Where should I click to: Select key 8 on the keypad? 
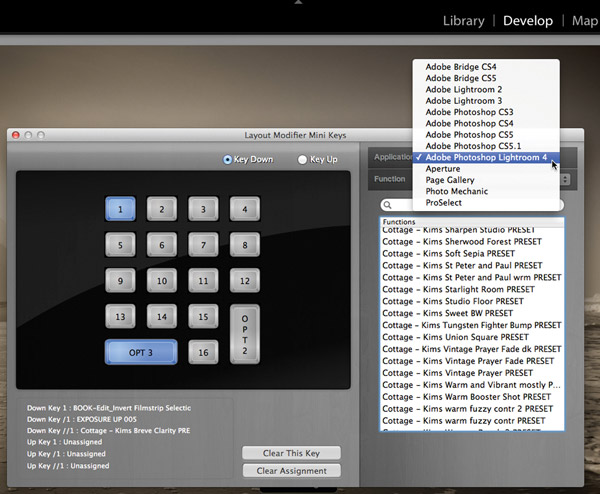tap(245, 245)
